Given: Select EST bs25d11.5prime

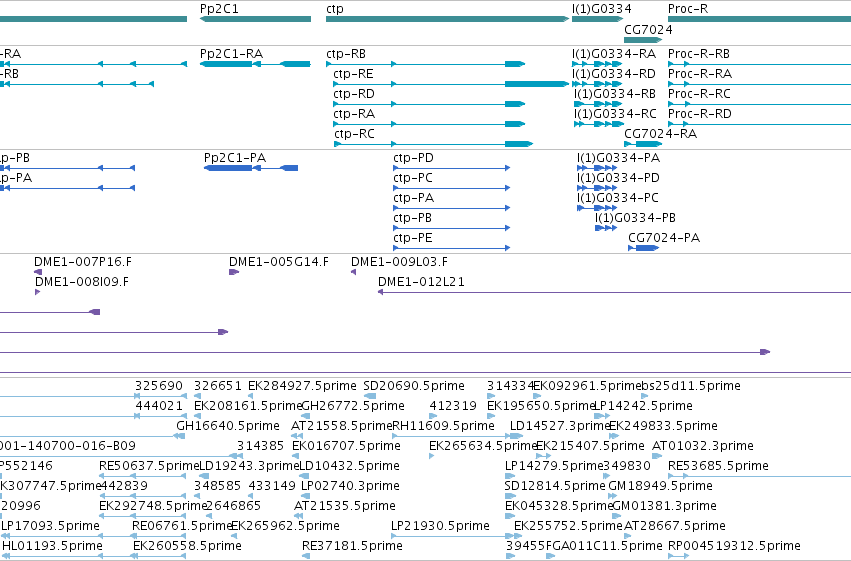Looking at the screenshot, I should pos(691,386).
